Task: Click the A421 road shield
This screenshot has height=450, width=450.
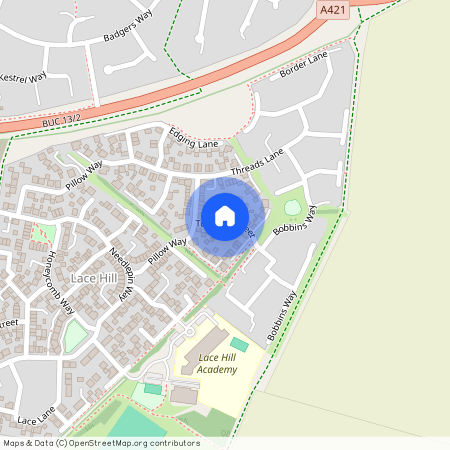Action: point(333,10)
